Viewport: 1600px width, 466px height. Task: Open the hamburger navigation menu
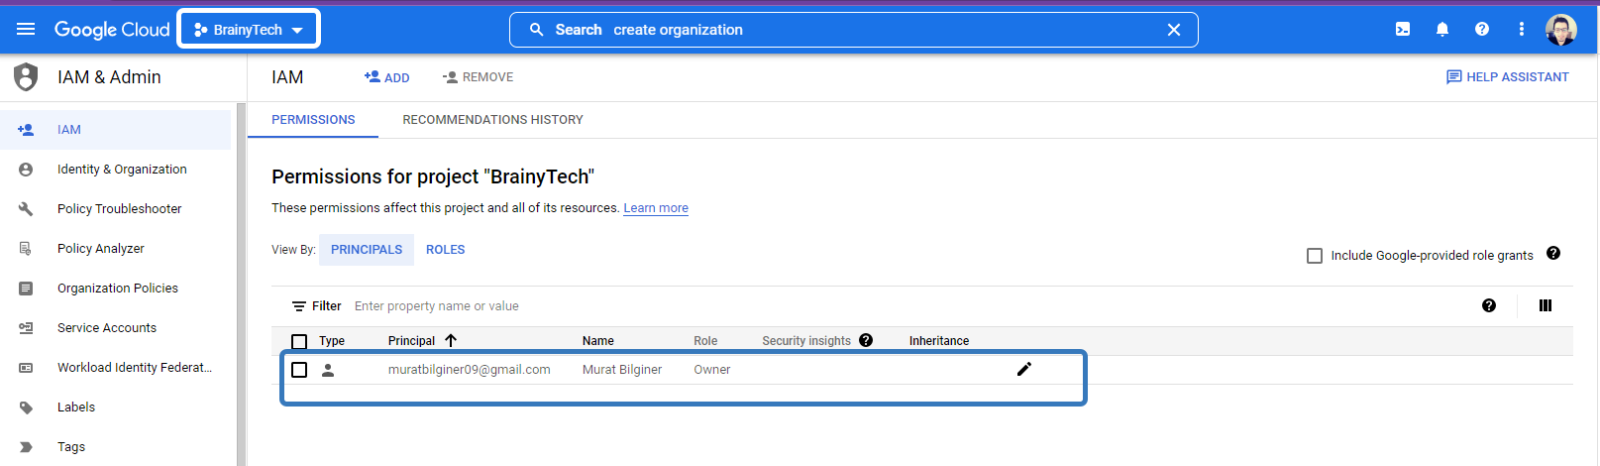pos(26,29)
